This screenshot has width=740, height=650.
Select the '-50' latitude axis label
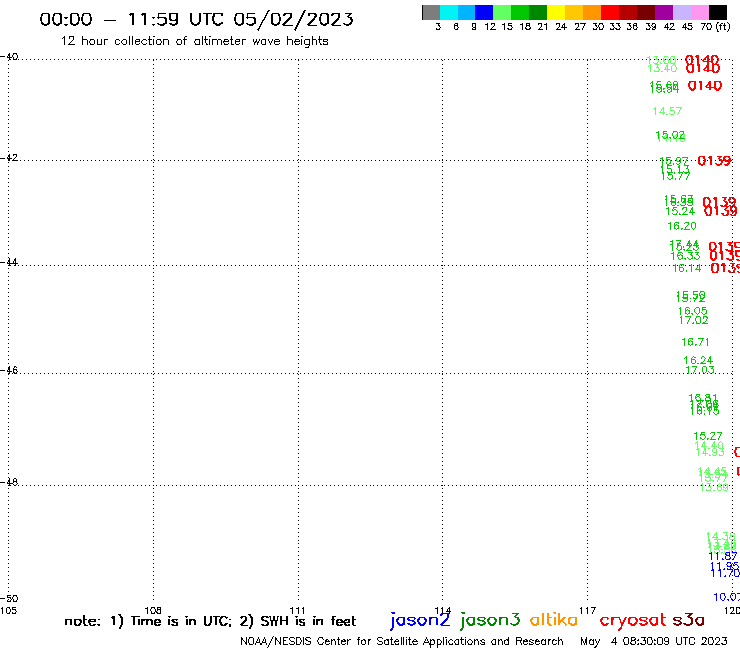(9, 599)
